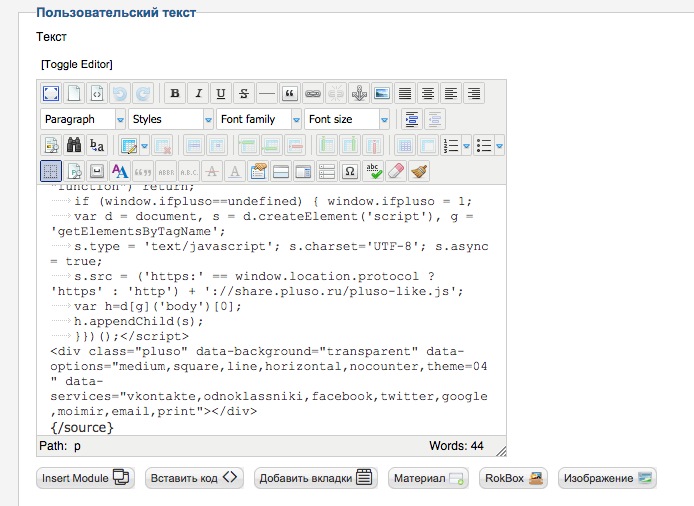694x506 pixels.
Task: Click the [Toggle Editor] link
Action: [77, 64]
